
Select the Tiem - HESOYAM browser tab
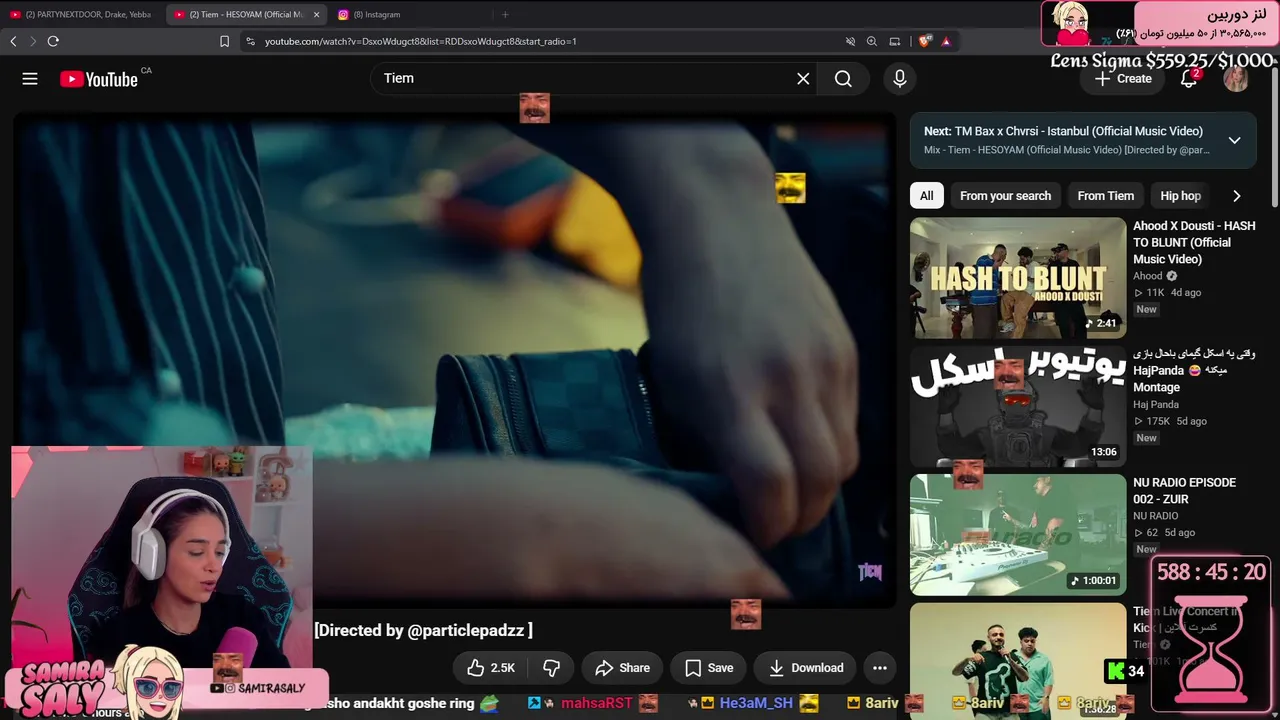(245, 14)
